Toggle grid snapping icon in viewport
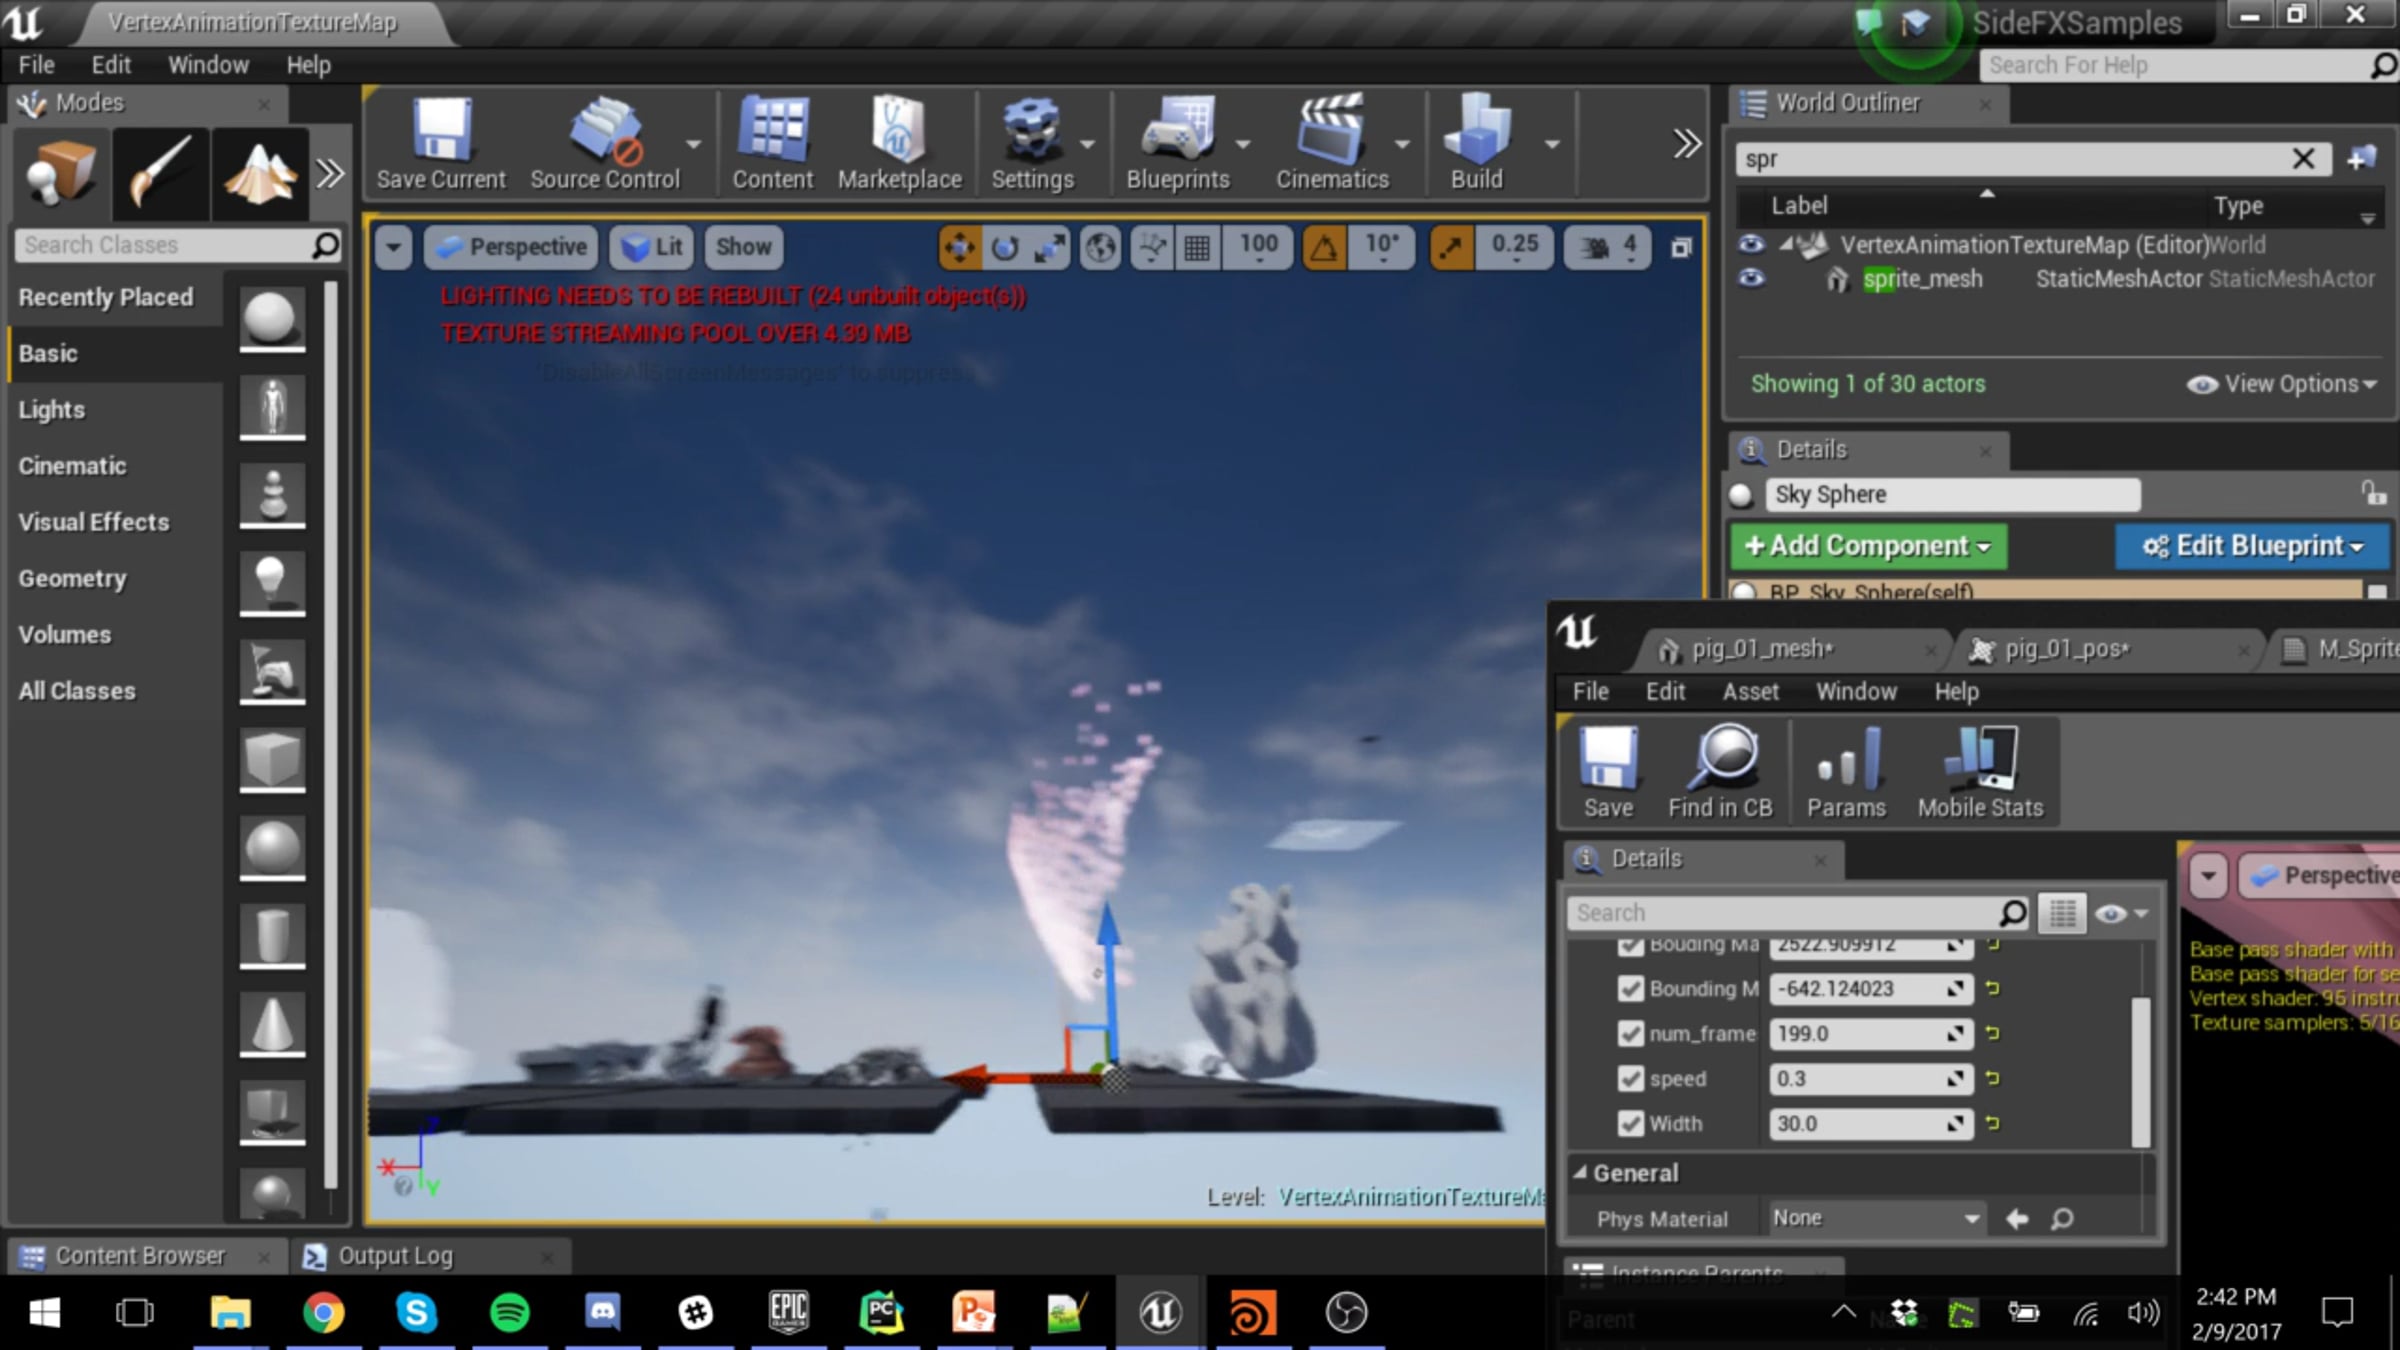This screenshot has height=1350, width=2400. point(1197,247)
